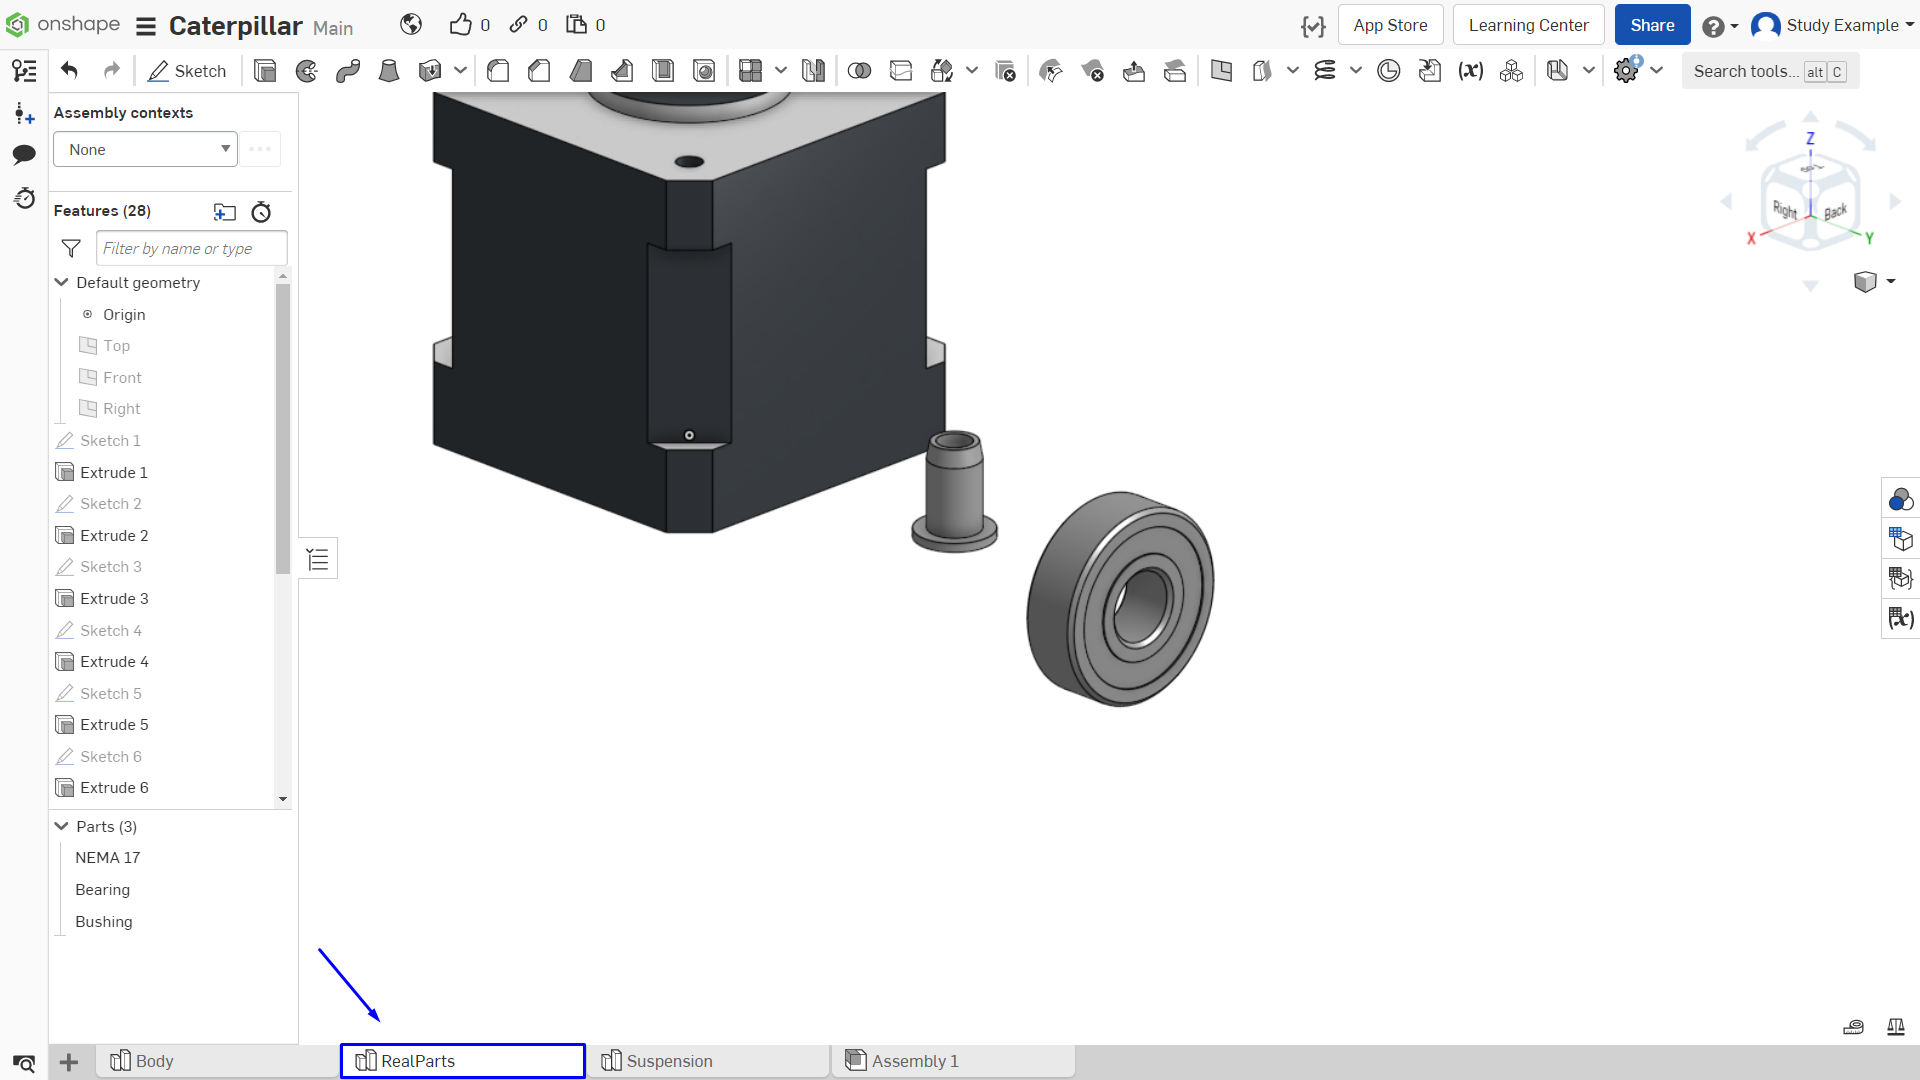The image size is (1920, 1080).
Task: Click the Helix tool icon
Action: tap(1325, 71)
